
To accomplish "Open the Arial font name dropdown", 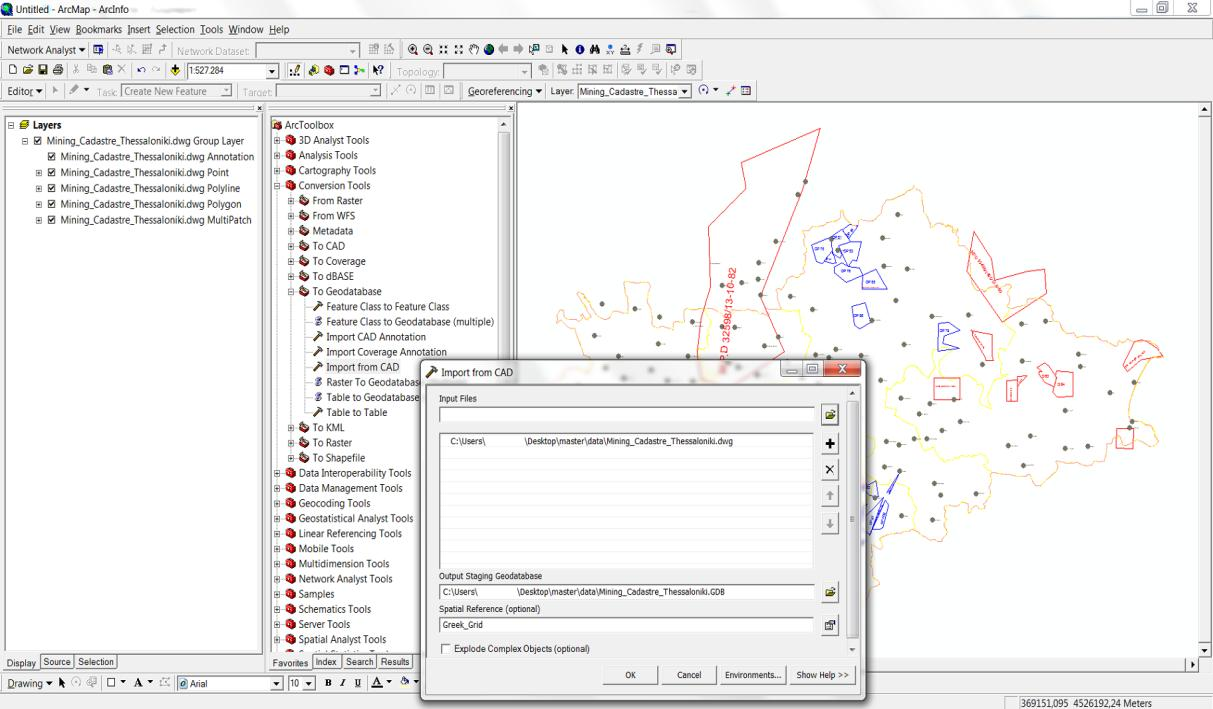I will pos(278,685).
